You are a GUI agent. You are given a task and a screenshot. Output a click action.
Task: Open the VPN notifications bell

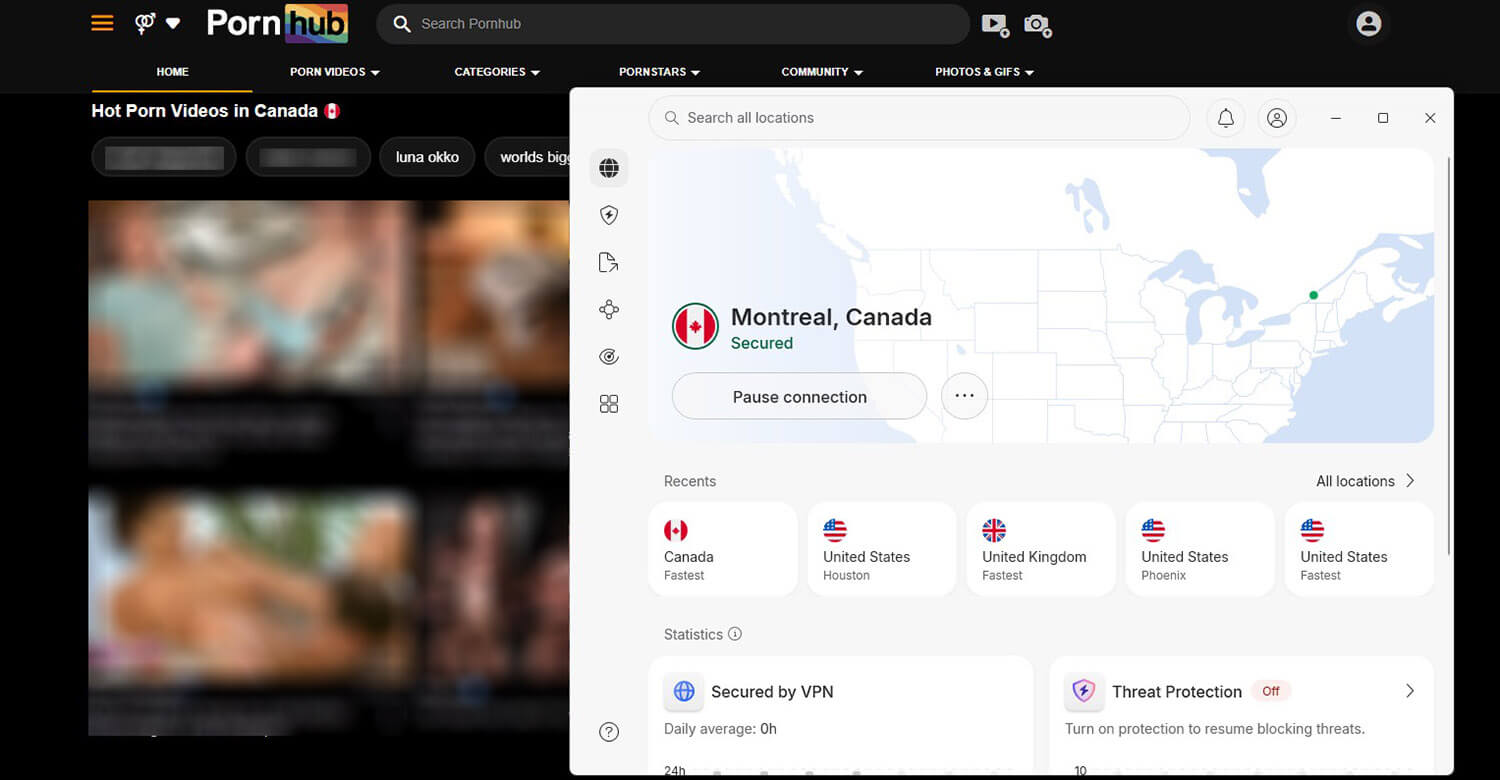click(x=1226, y=118)
